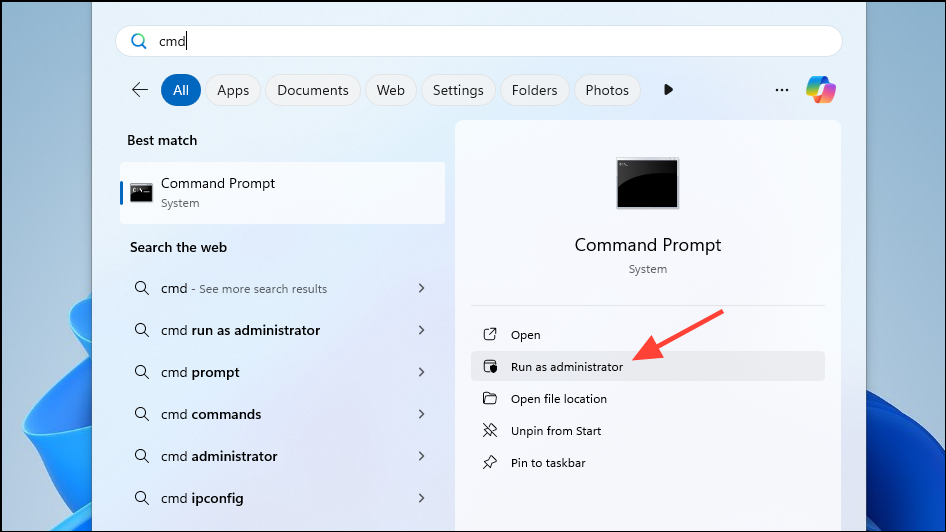946x532 pixels.
Task: Select the cmd administrator web suggestion
Action: point(282,456)
